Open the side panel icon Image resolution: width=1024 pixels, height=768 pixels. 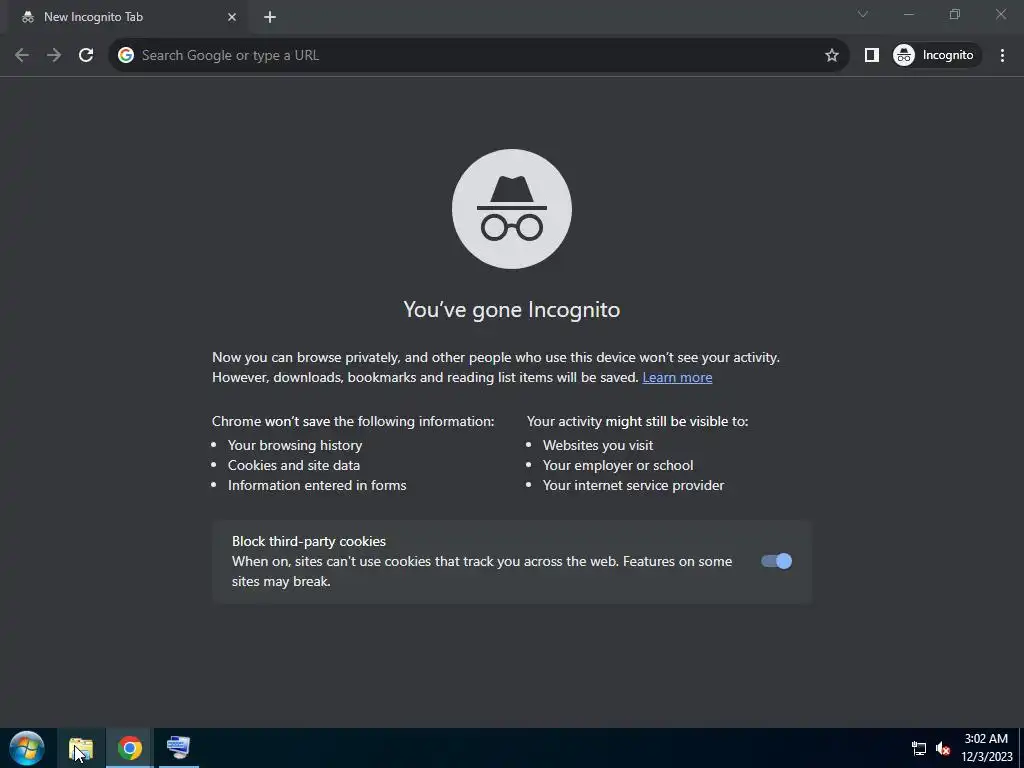pyautogui.click(x=871, y=56)
